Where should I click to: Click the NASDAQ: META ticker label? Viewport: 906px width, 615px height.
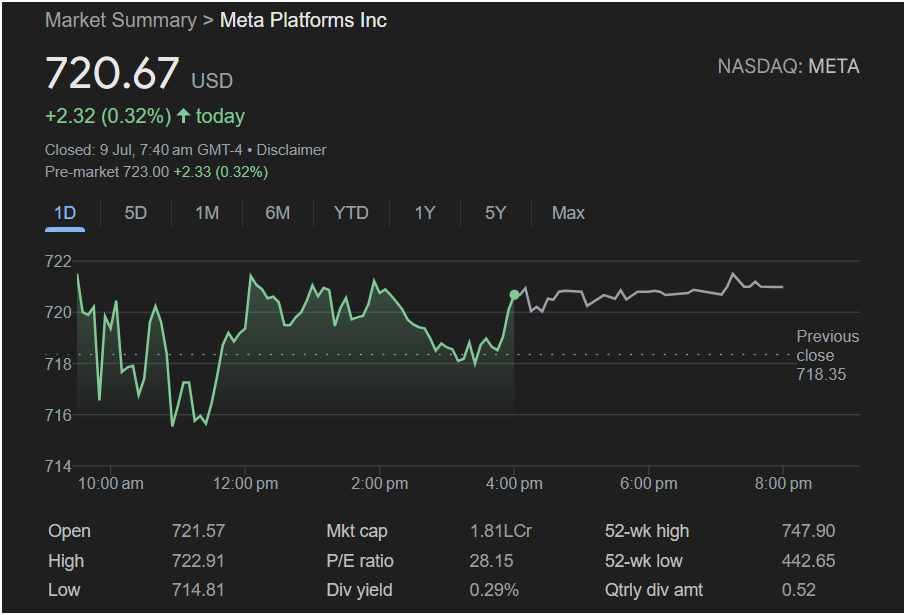click(788, 67)
